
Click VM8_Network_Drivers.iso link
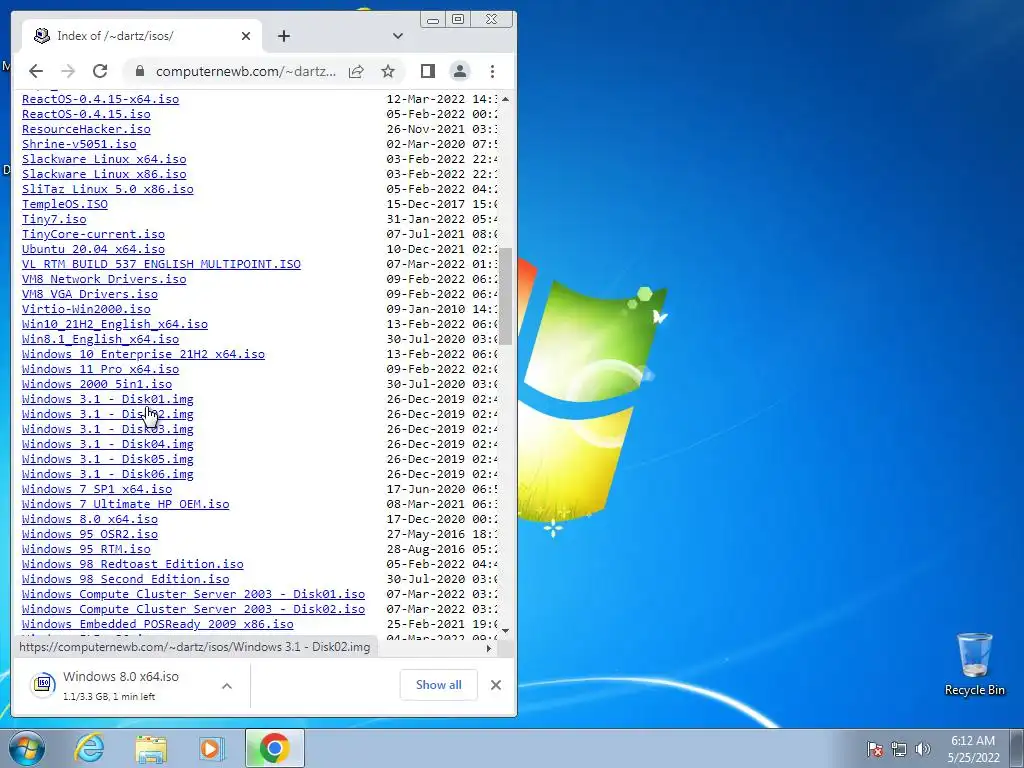point(104,280)
